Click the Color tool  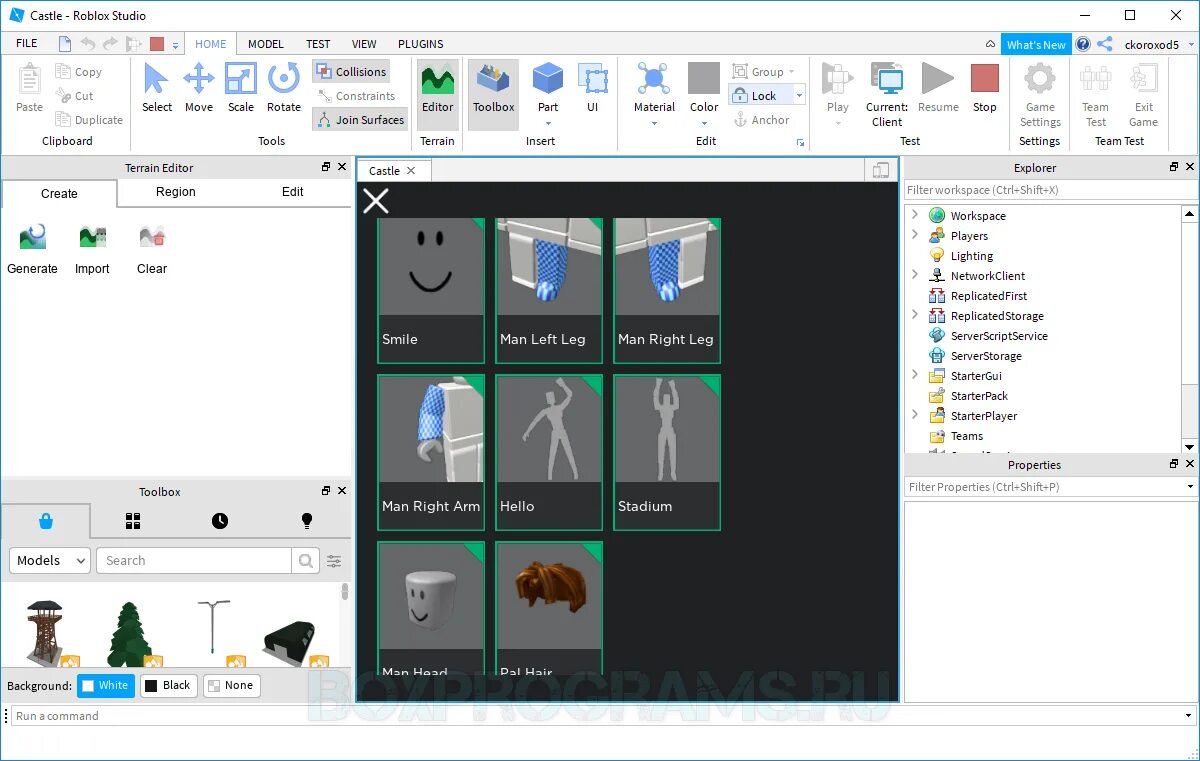704,94
